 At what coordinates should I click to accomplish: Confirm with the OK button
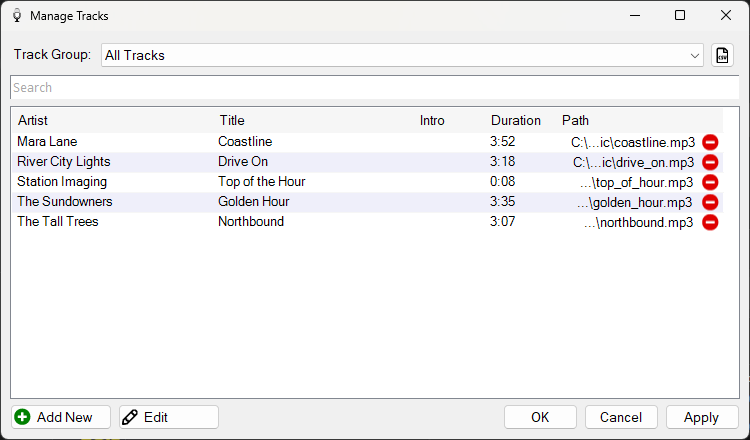pyautogui.click(x=540, y=417)
